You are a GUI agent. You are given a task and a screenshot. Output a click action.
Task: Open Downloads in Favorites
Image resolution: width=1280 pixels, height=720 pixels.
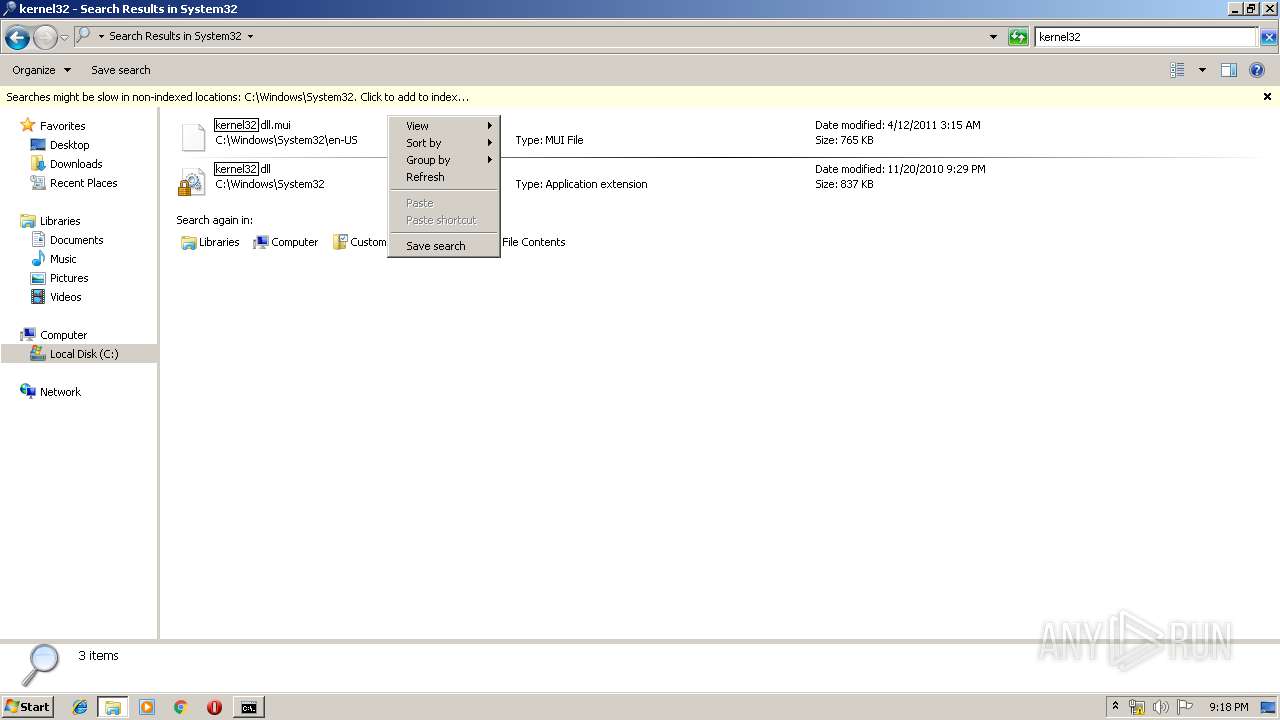[x=76, y=164]
